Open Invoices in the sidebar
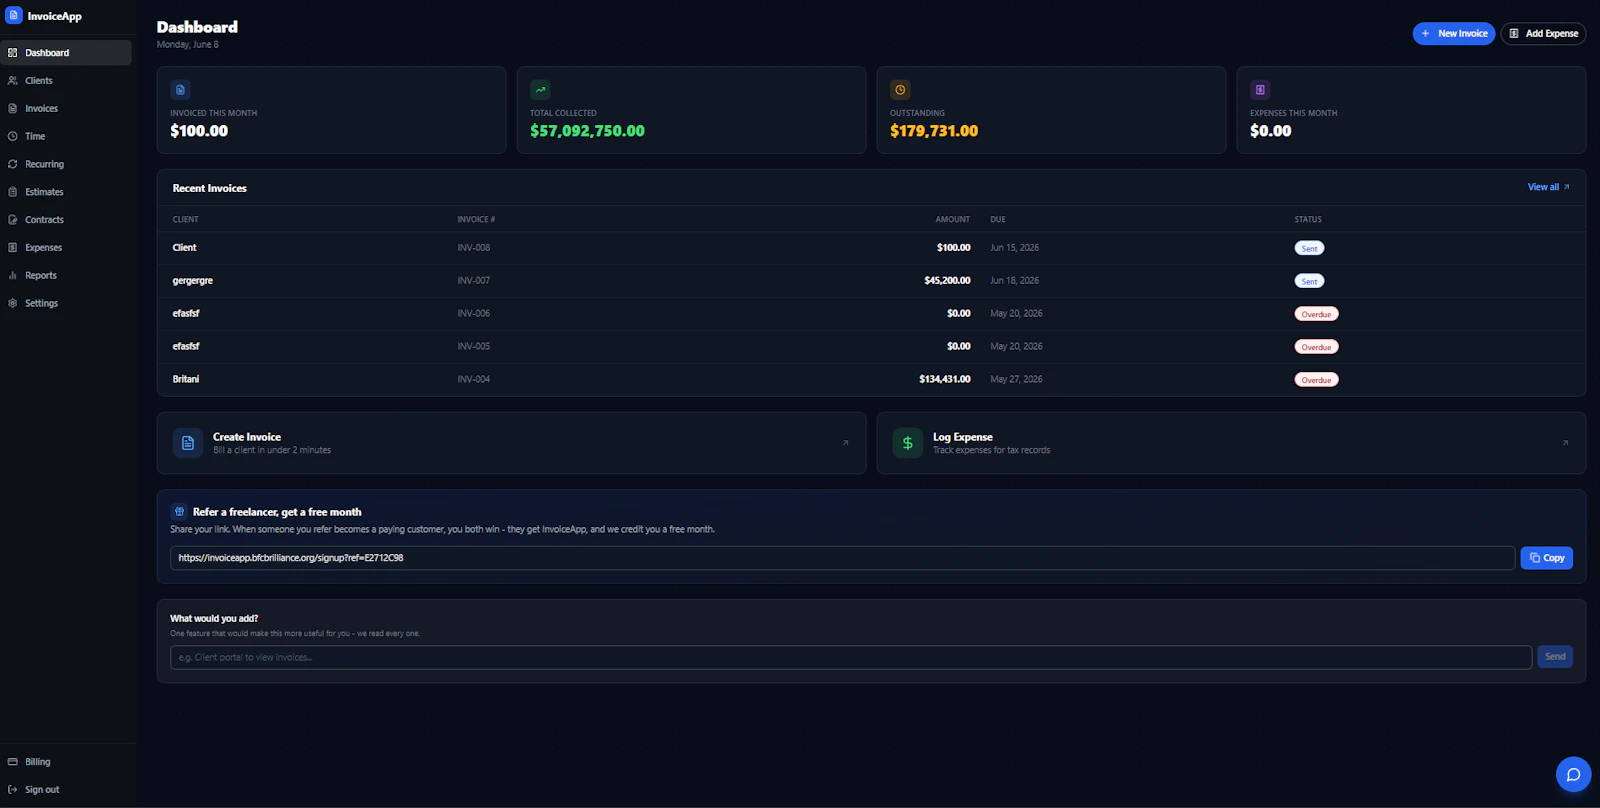The width and height of the screenshot is (1600, 808). pos(66,109)
